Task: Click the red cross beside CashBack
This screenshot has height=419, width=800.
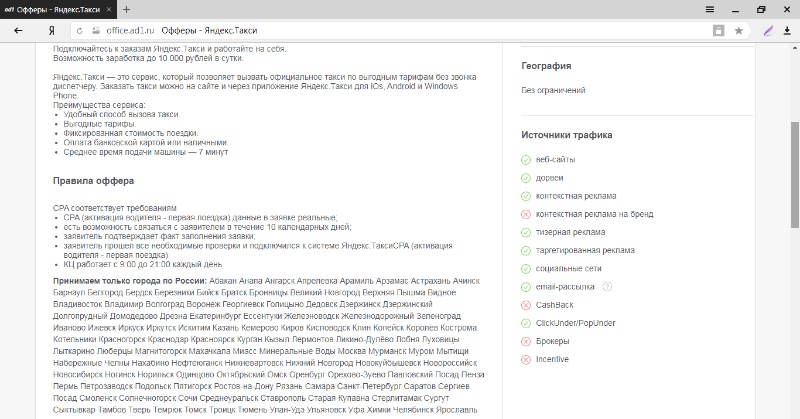Action: coord(526,305)
